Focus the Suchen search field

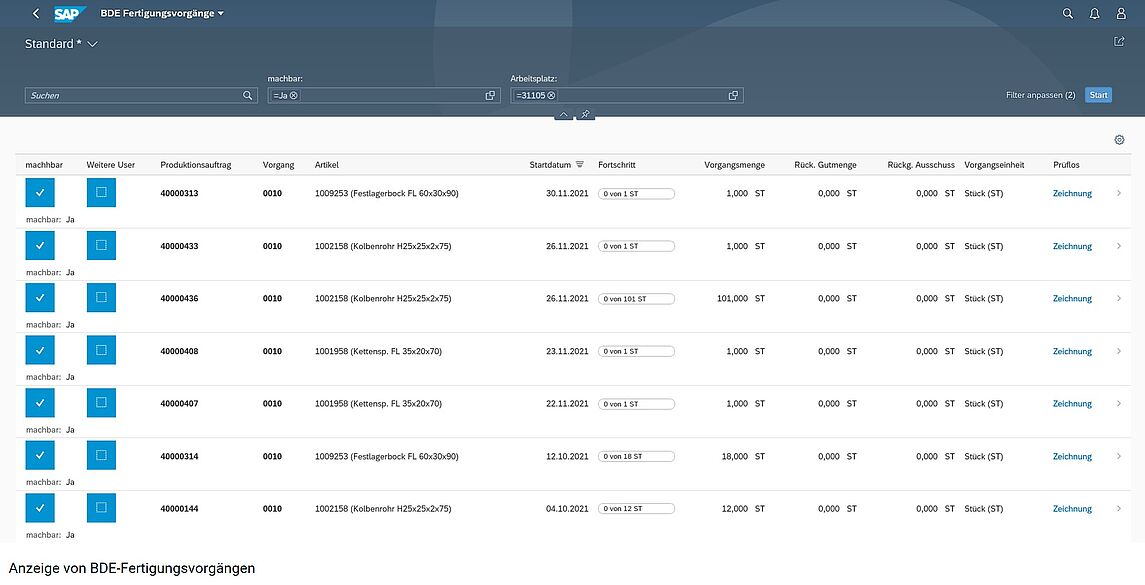141,95
